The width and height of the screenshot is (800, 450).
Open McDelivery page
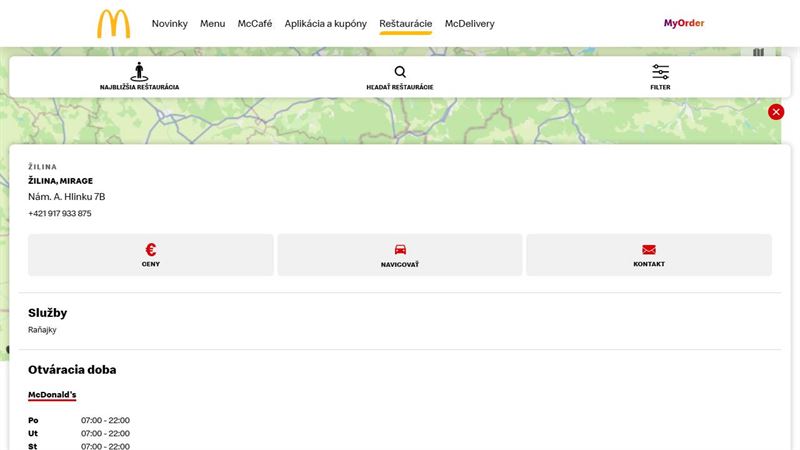tap(469, 23)
